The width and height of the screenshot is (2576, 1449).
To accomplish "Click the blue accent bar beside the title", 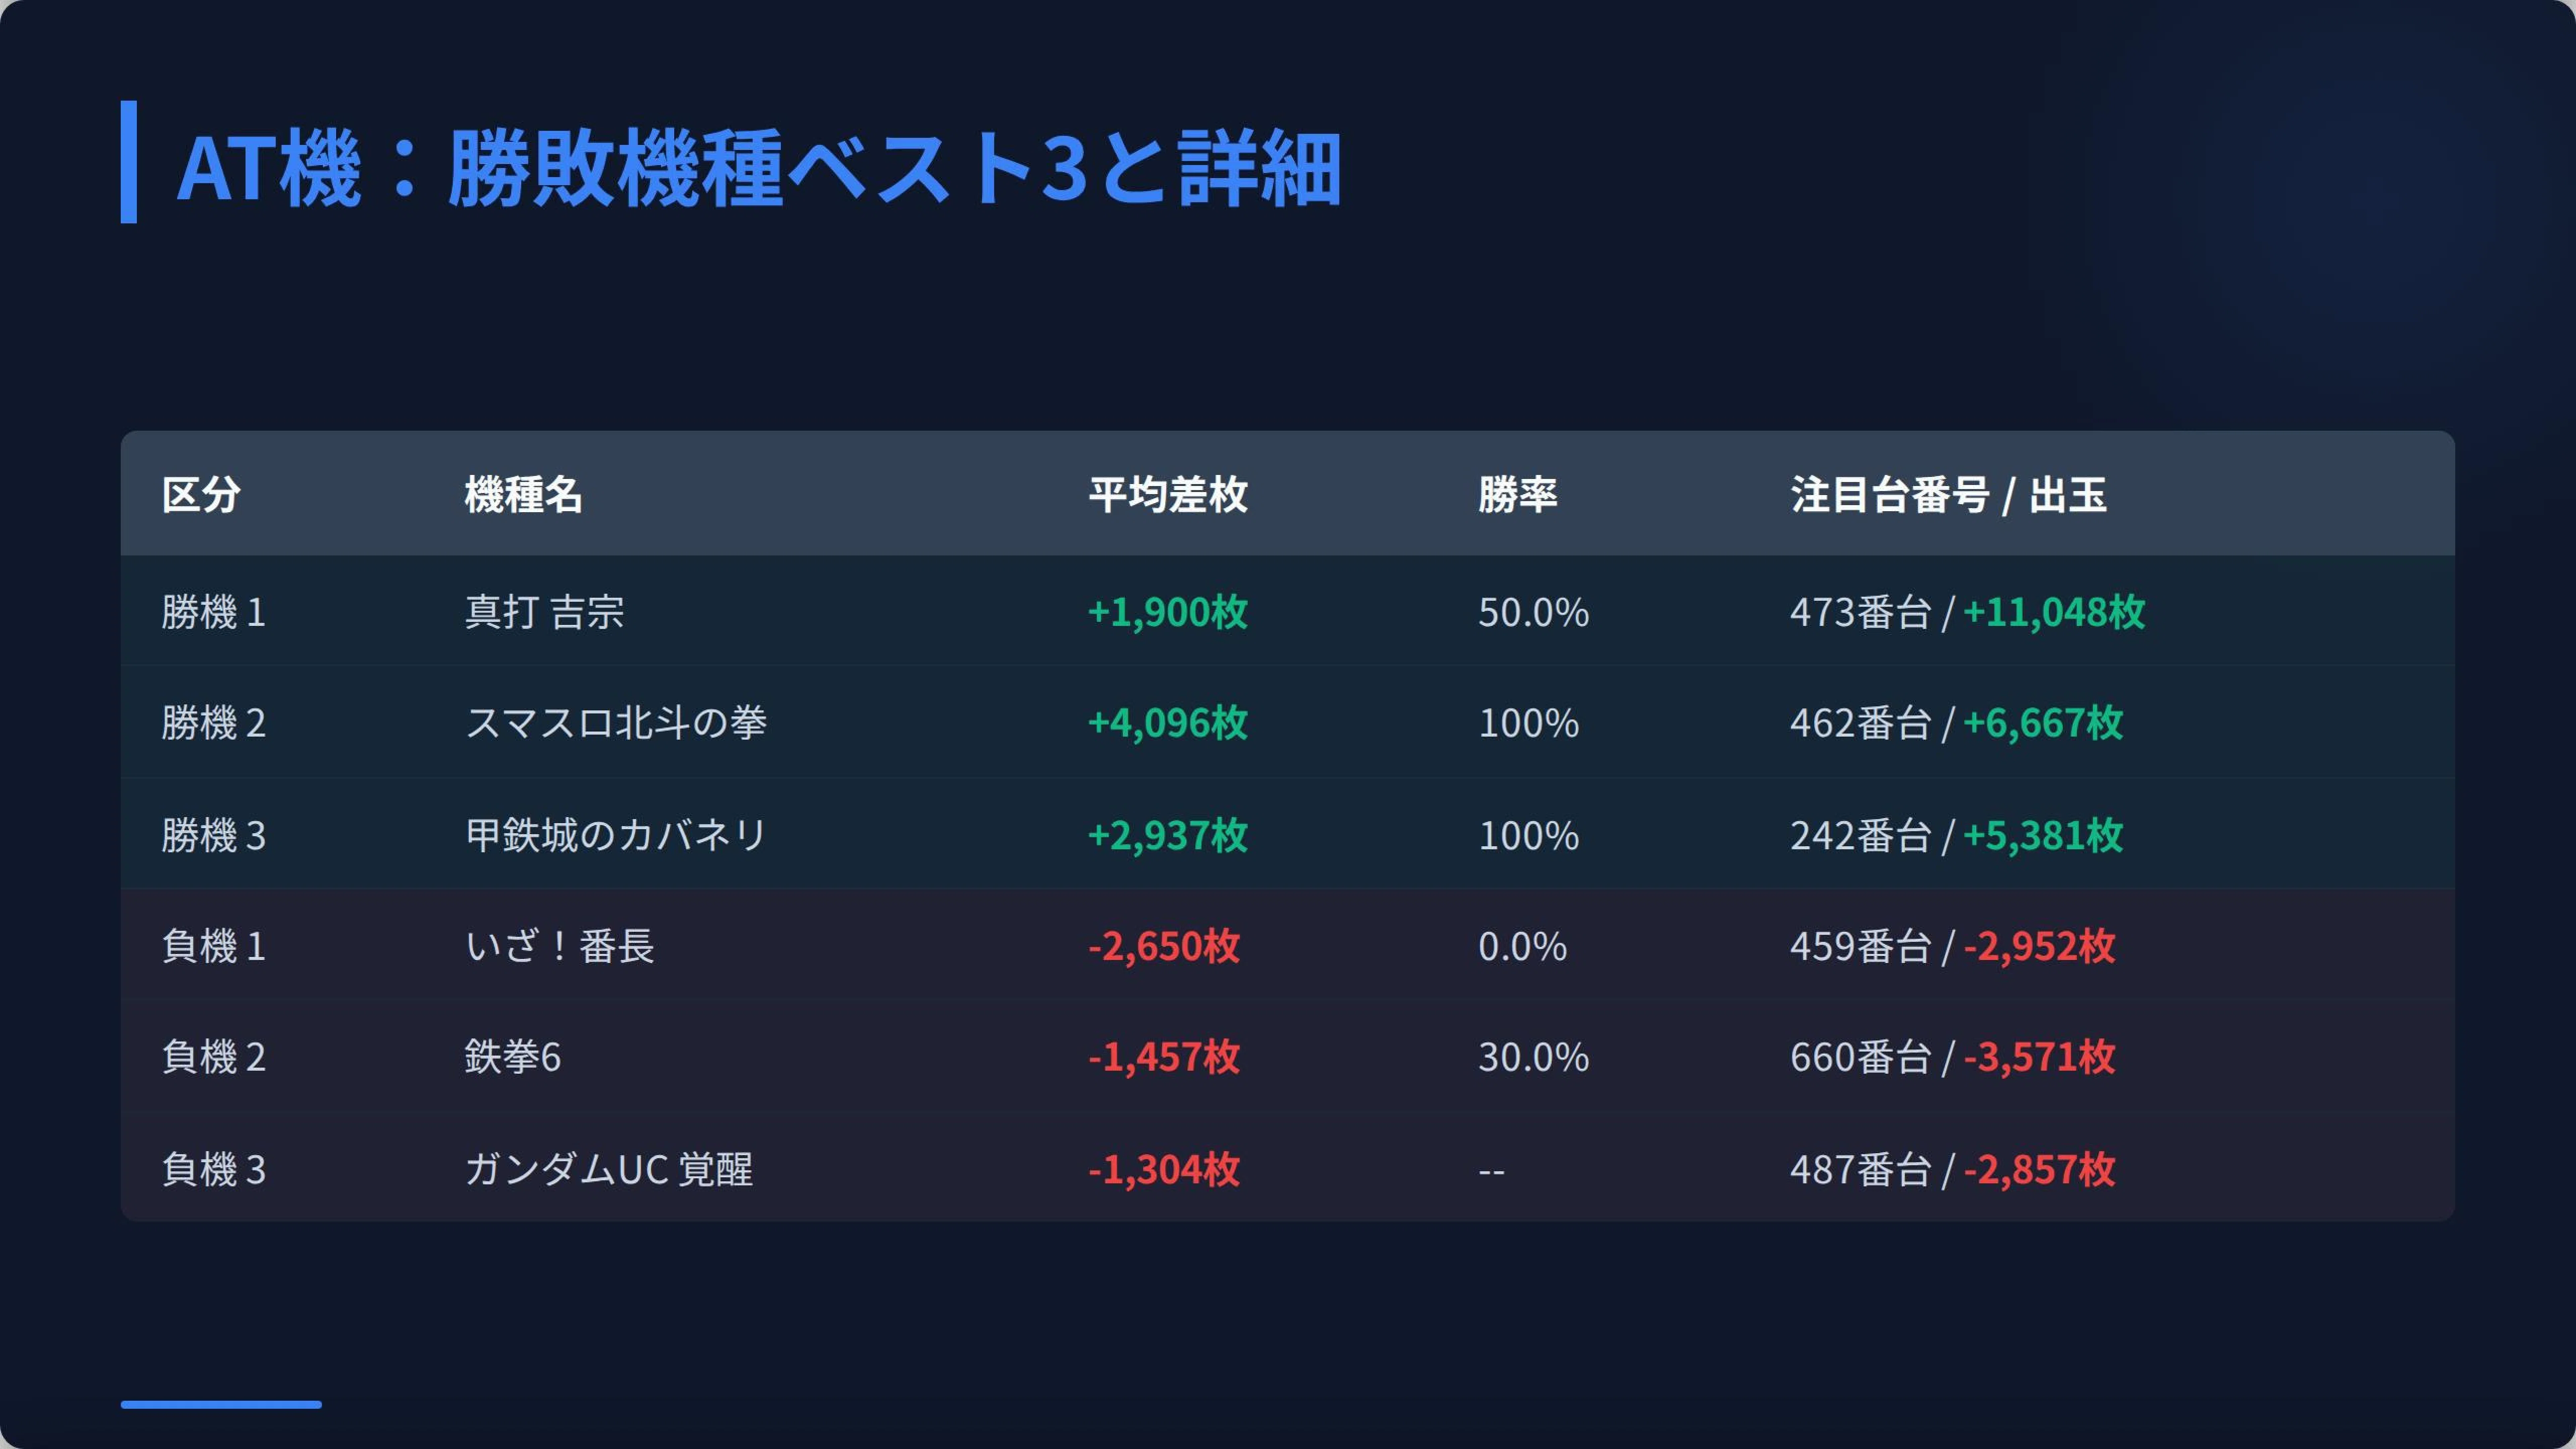I will coord(129,162).
